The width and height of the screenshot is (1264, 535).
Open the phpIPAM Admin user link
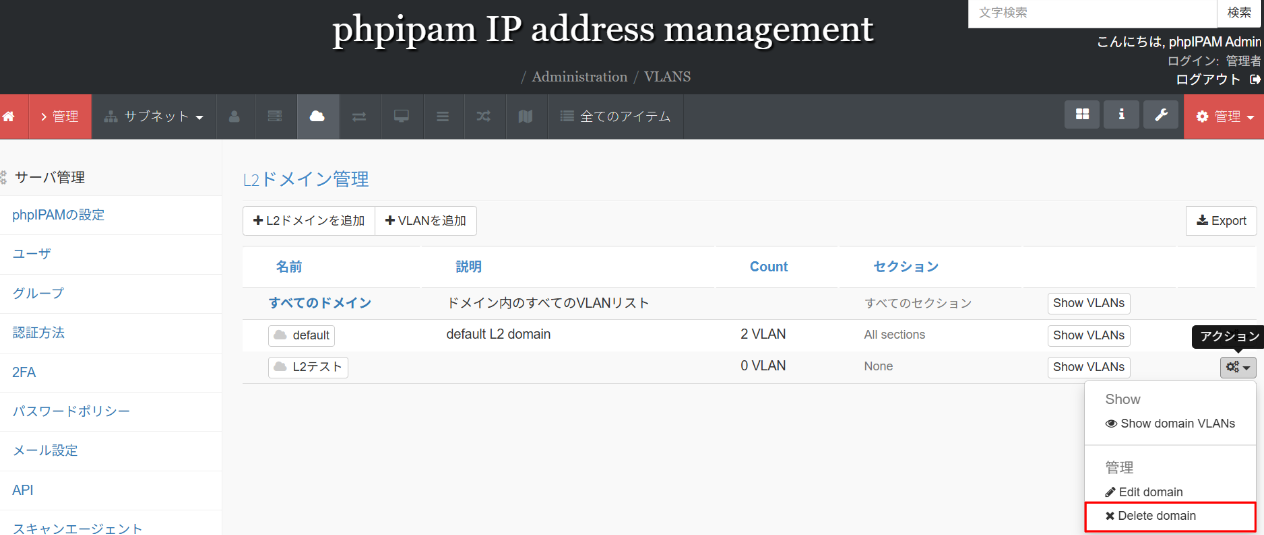click(1215, 42)
